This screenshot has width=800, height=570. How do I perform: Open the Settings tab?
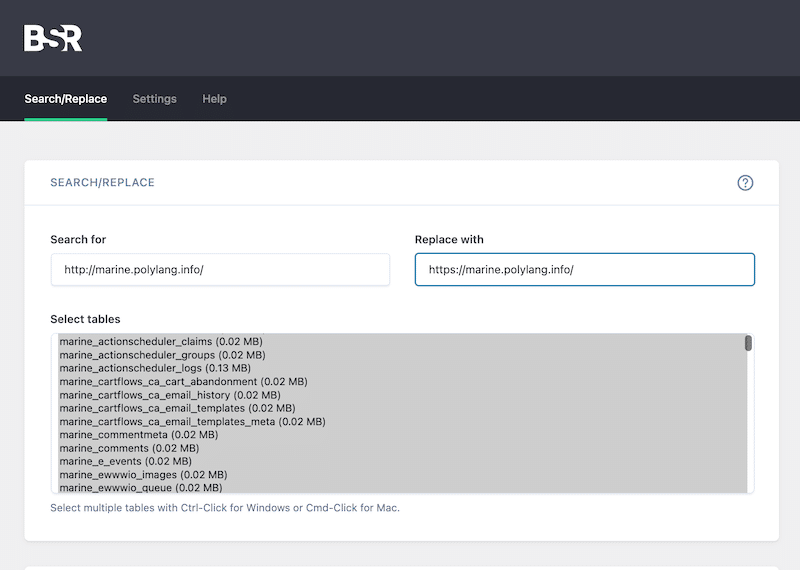[155, 99]
